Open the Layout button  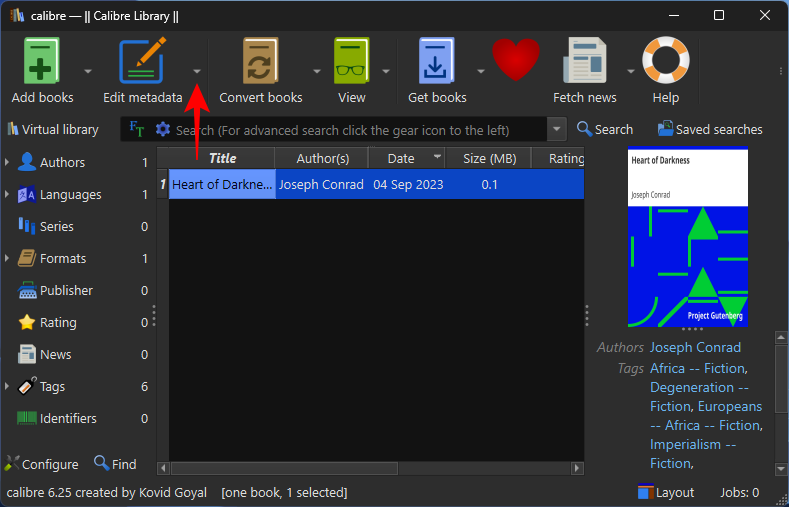point(666,492)
